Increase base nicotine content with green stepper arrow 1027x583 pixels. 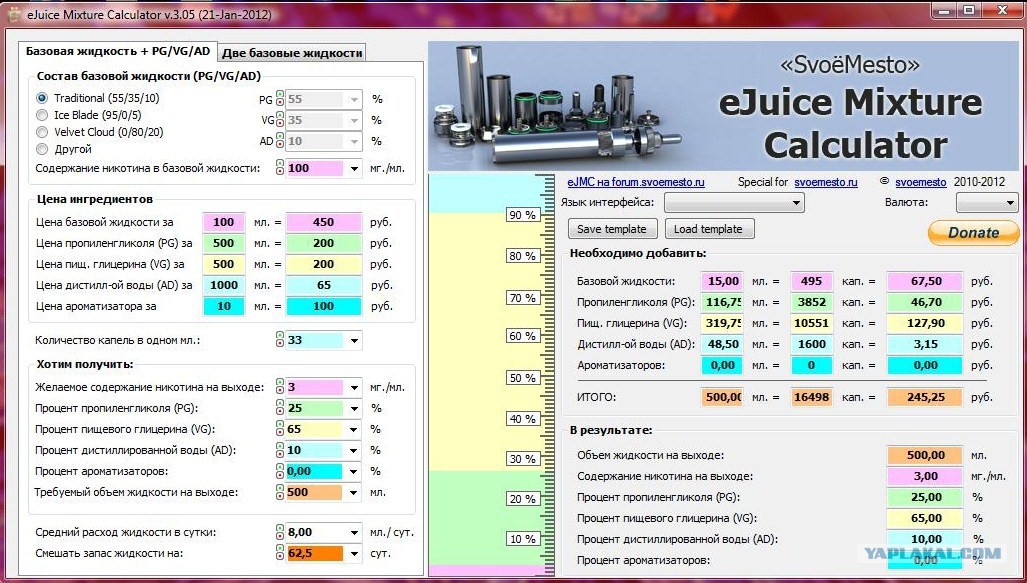pyautogui.click(x=280, y=164)
